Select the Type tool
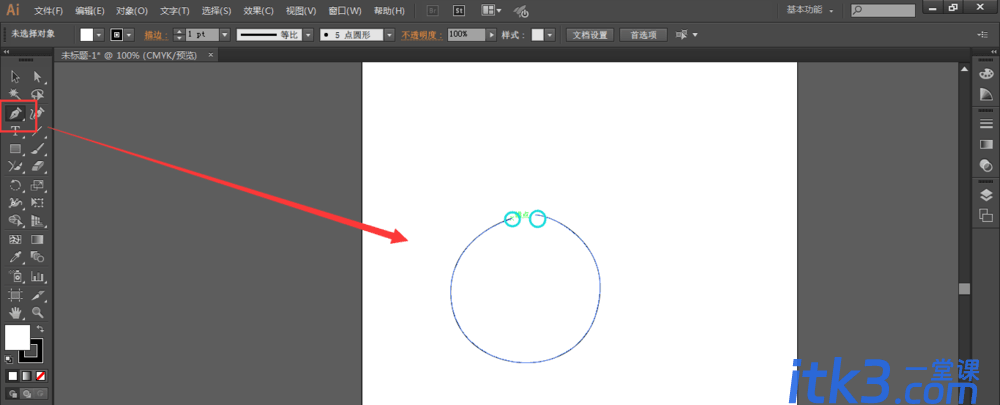The height and width of the screenshot is (405, 1000). pyautogui.click(x=15, y=131)
